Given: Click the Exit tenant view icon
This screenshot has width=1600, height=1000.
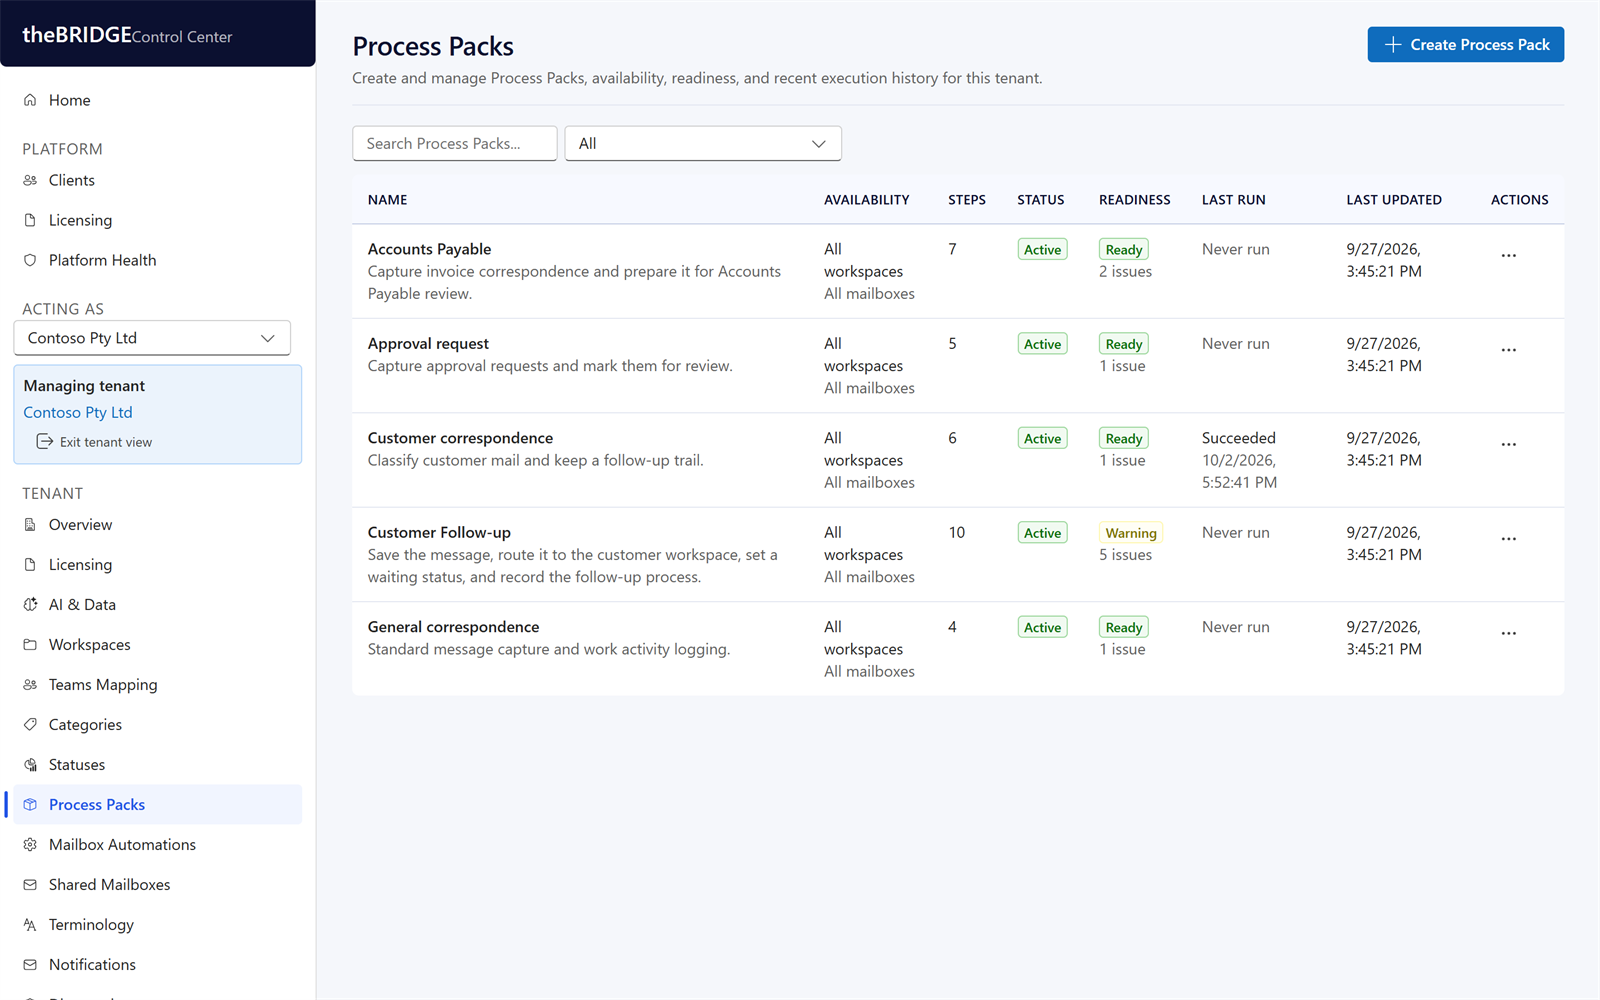Looking at the screenshot, I should [x=44, y=442].
